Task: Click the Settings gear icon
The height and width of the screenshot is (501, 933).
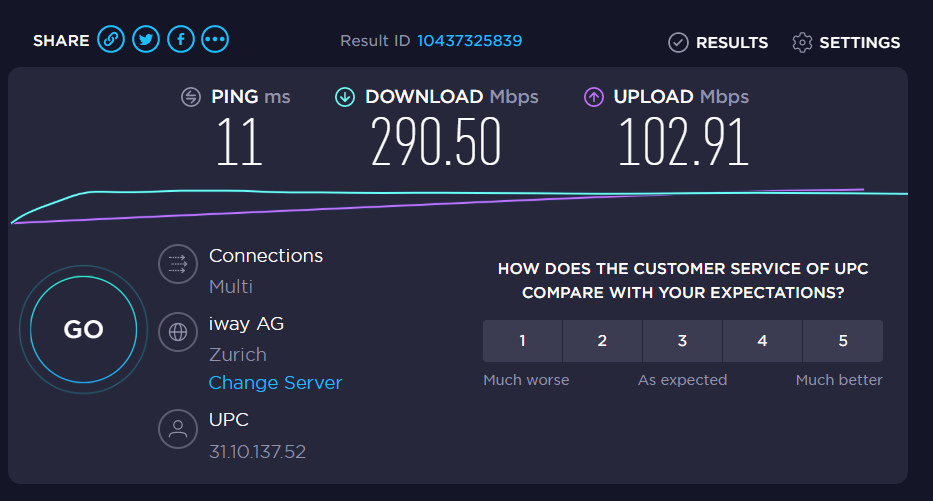Action: [802, 42]
